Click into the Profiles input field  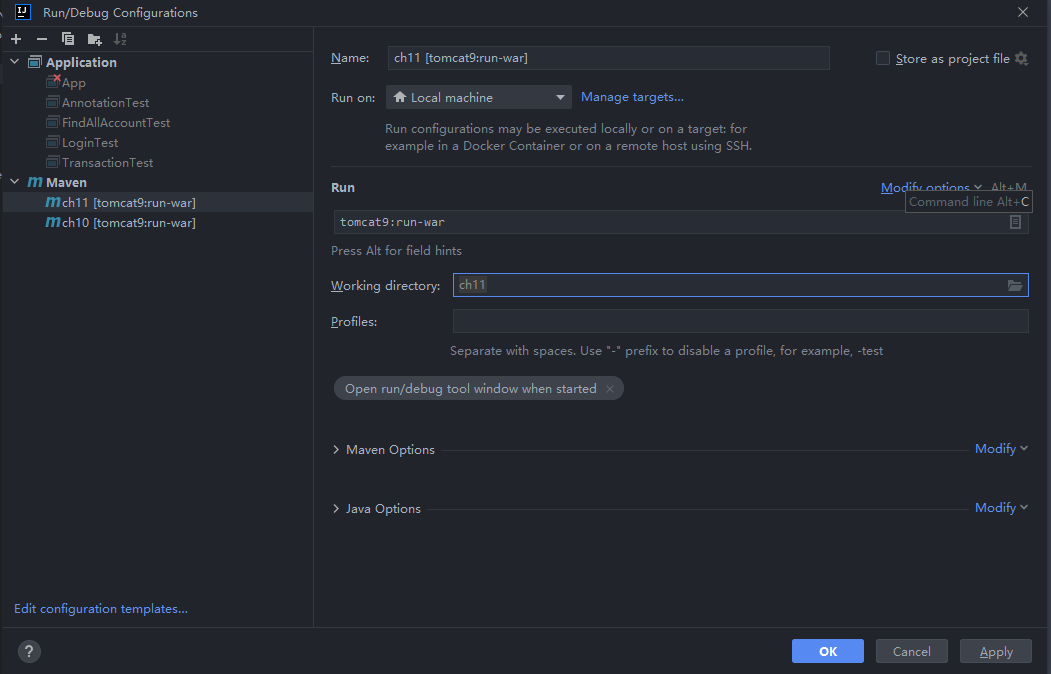click(x=740, y=321)
